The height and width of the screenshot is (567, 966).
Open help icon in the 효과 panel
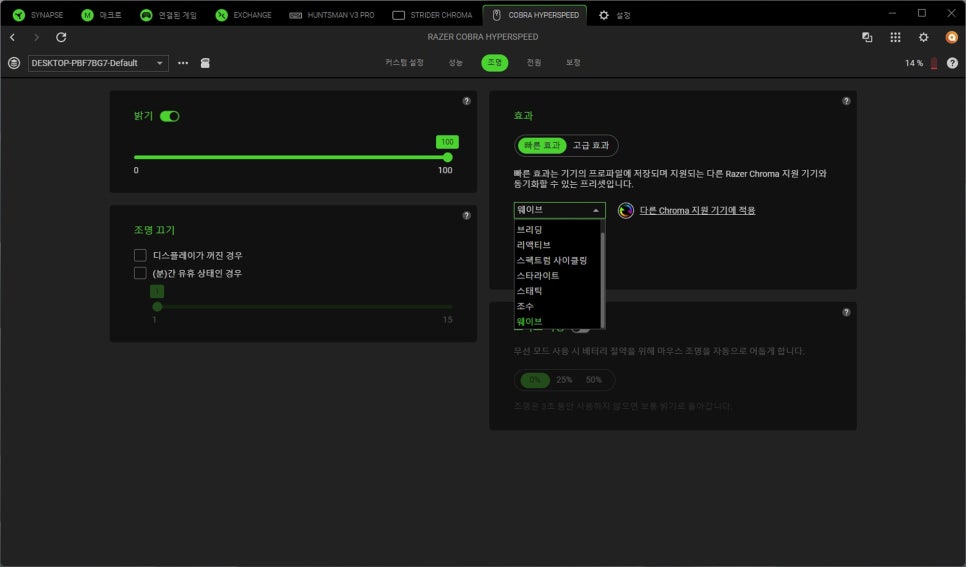pyautogui.click(x=846, y=101)
